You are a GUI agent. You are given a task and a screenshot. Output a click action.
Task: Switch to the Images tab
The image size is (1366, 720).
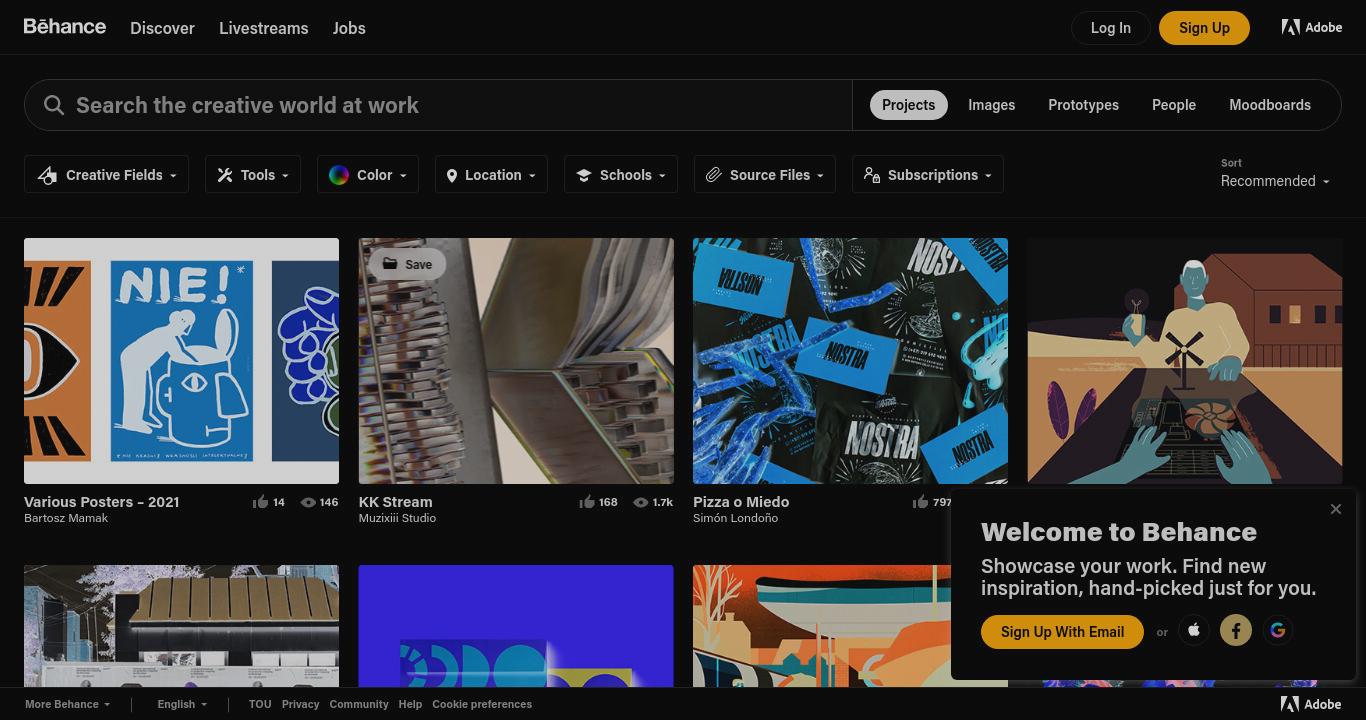pos(991,105)
